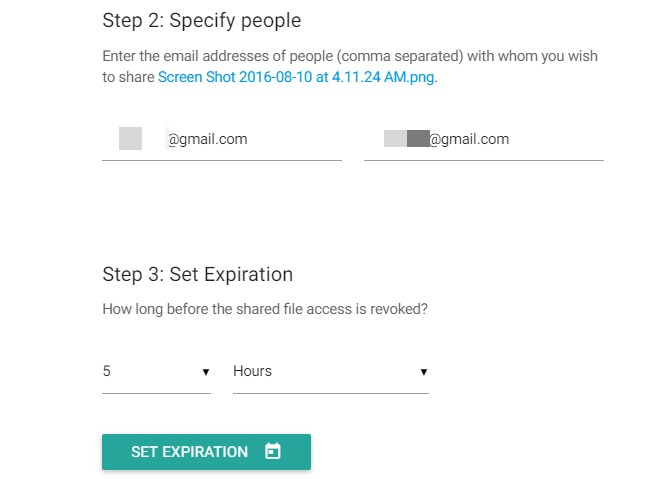Click the dark gray redacted block in second email
This screenshot has width=658, height=479.
click(418, 139)
